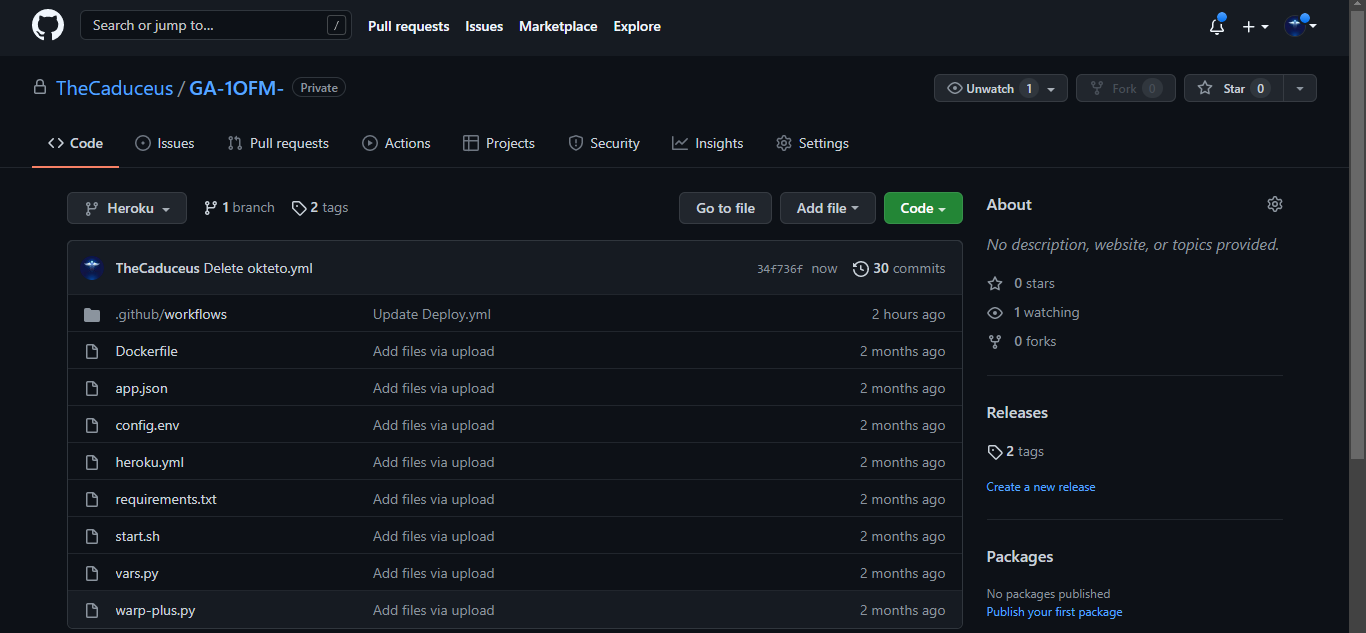Open heroku.yml file
1366x633 pixels.
coord(149,462)
